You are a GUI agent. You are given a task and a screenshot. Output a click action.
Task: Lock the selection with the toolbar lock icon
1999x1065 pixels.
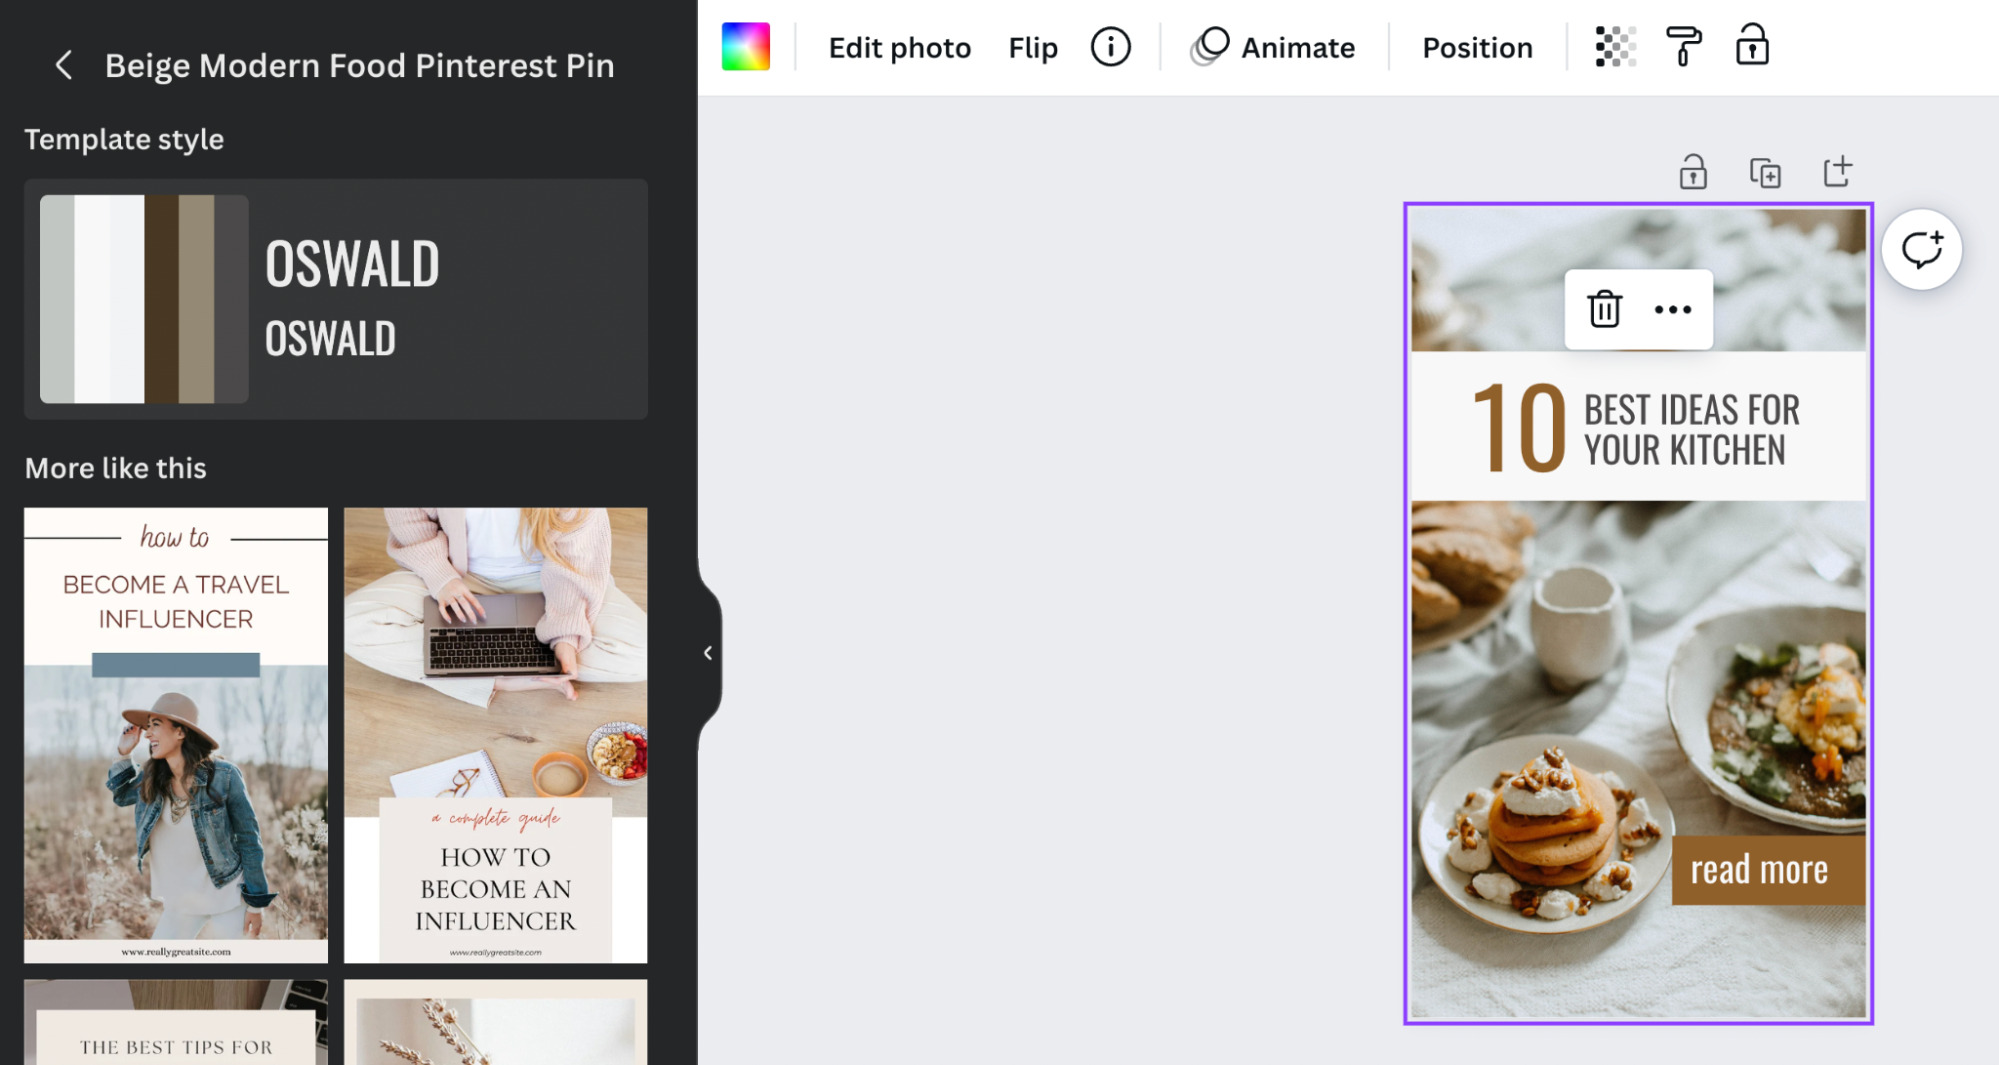[1752, 46]
